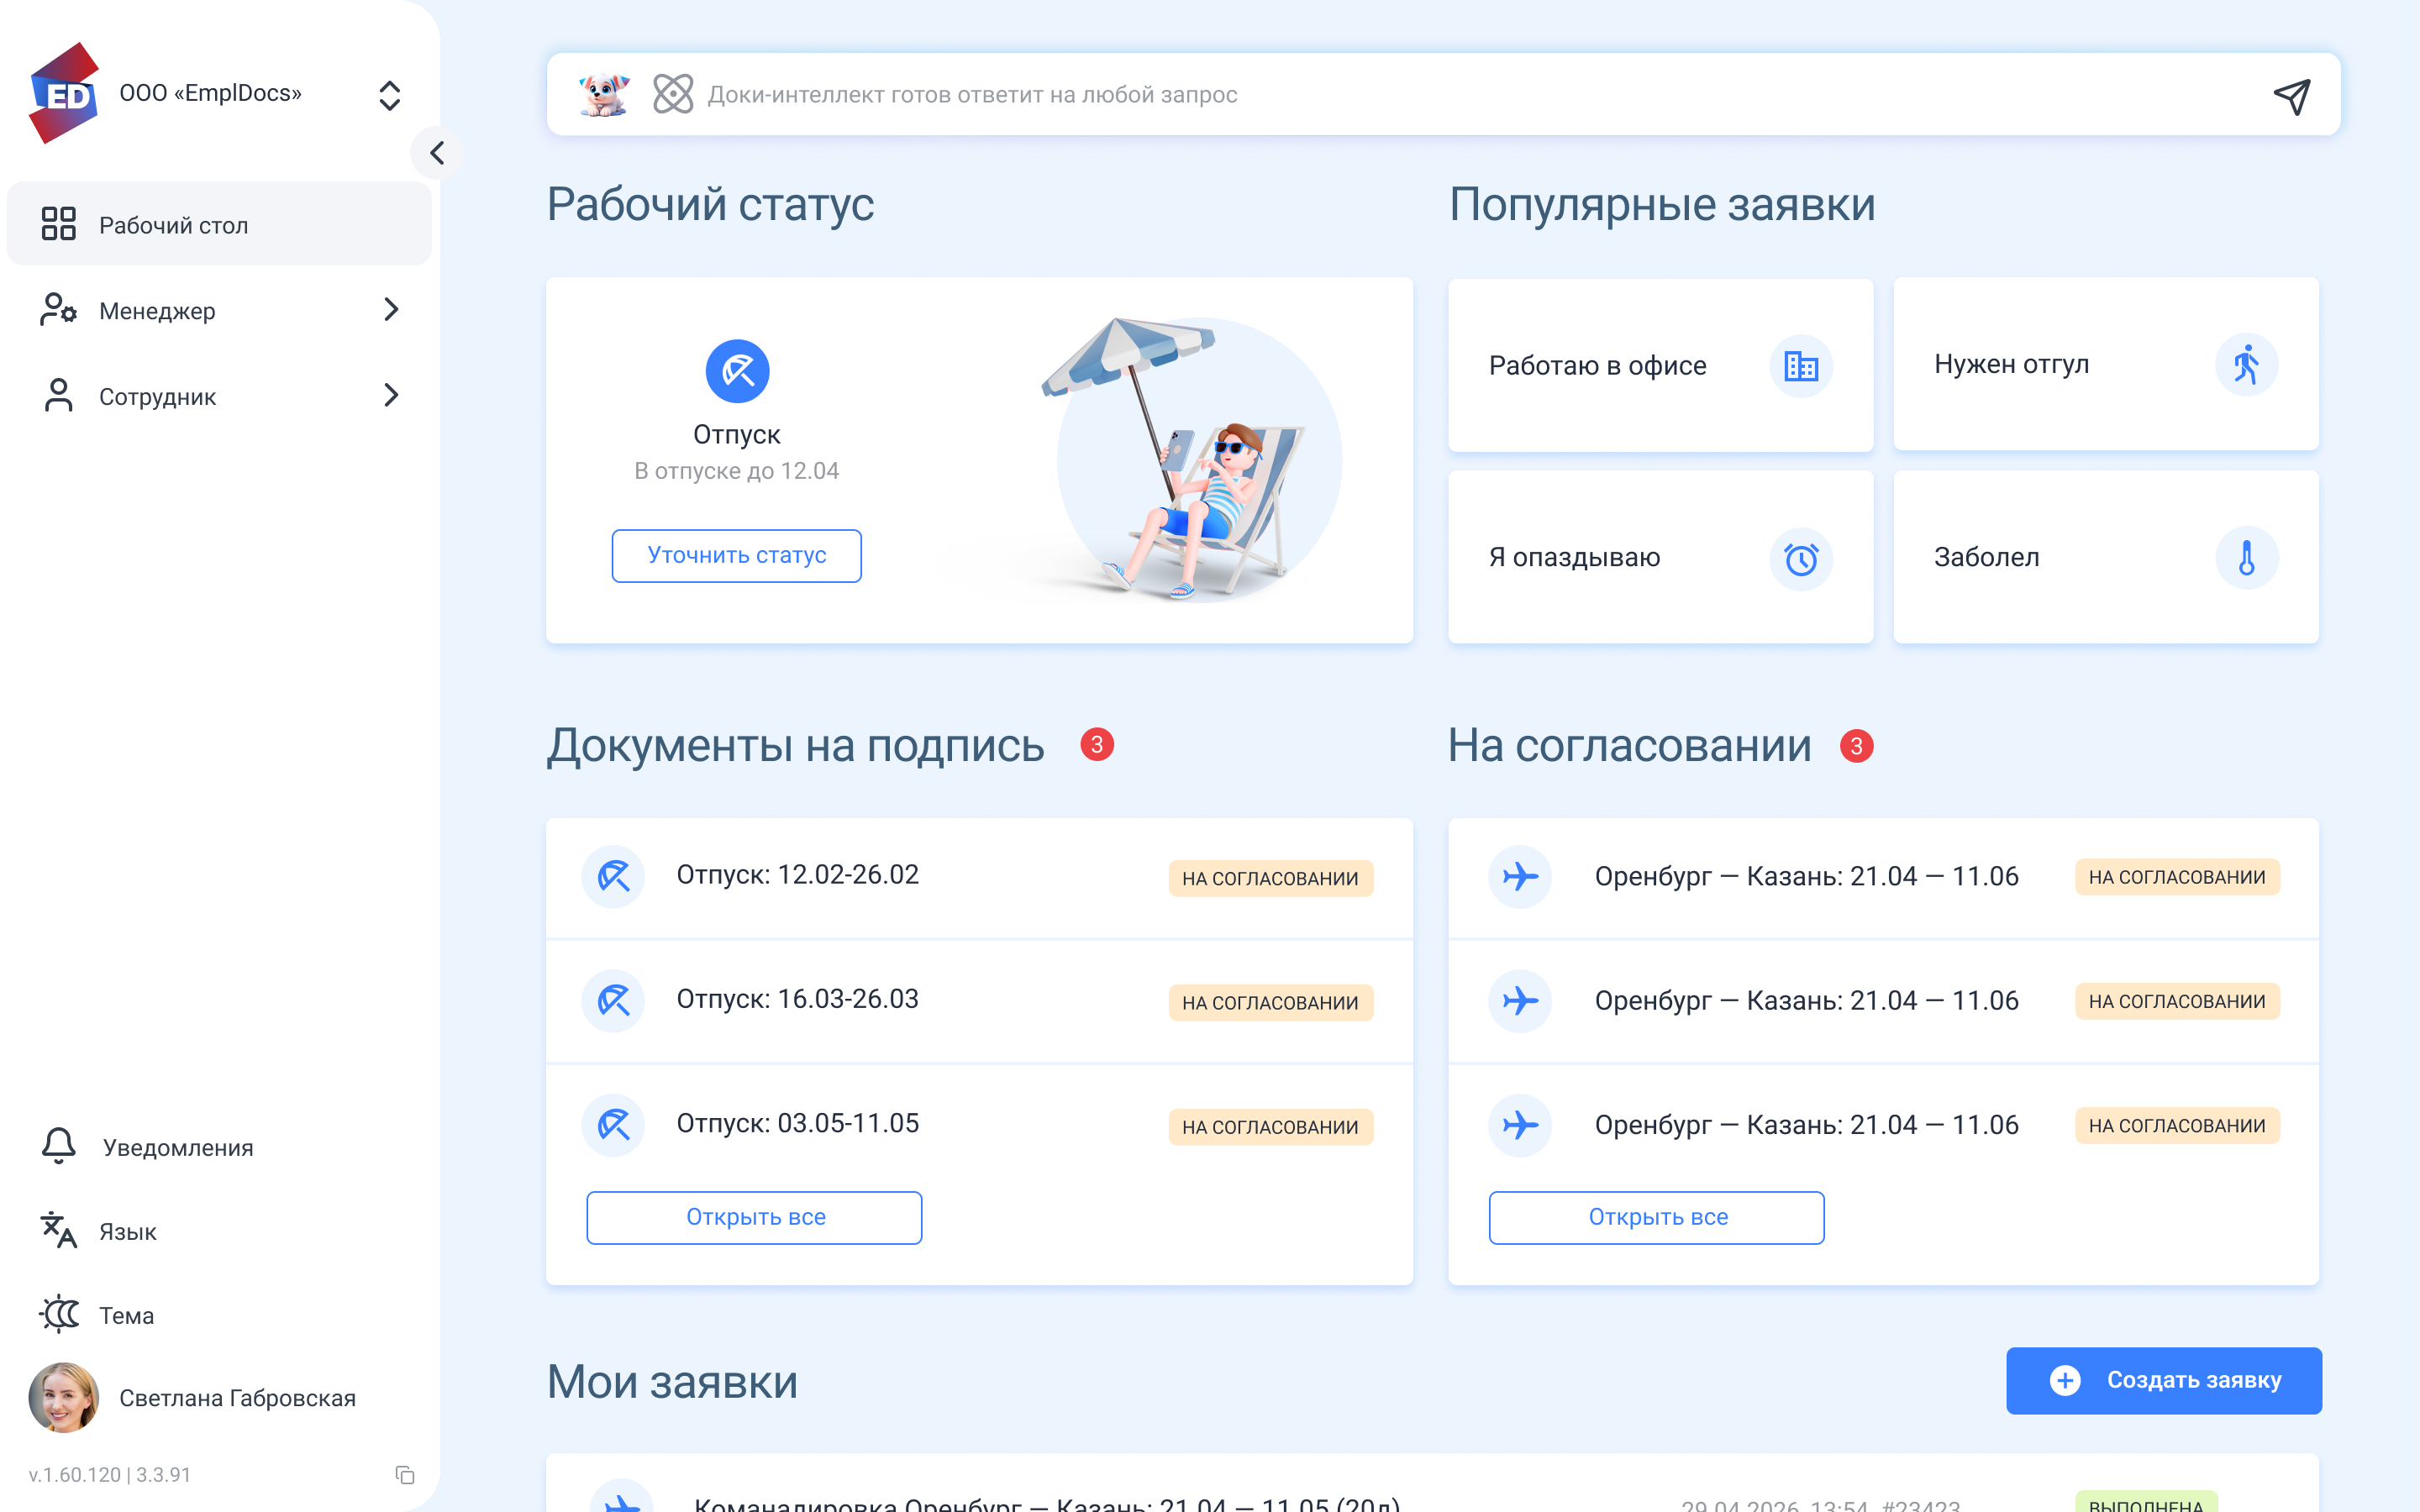This screenshot has height=1512, width=2420.
Task: Open the Язык language menu item
Action: click(x=126, y=1231)
